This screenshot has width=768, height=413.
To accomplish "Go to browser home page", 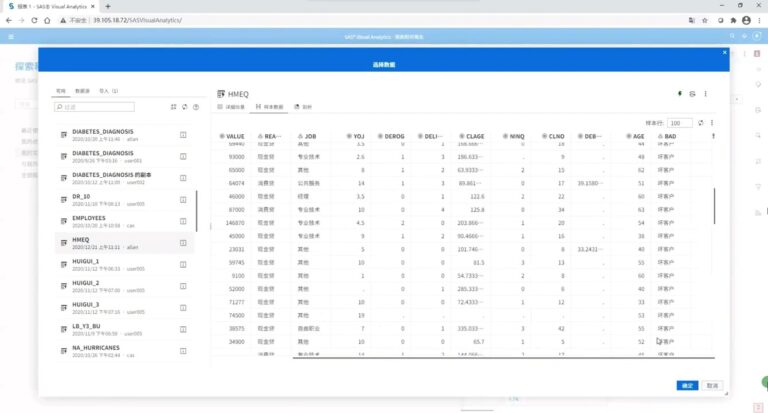I will click(47, 20).
